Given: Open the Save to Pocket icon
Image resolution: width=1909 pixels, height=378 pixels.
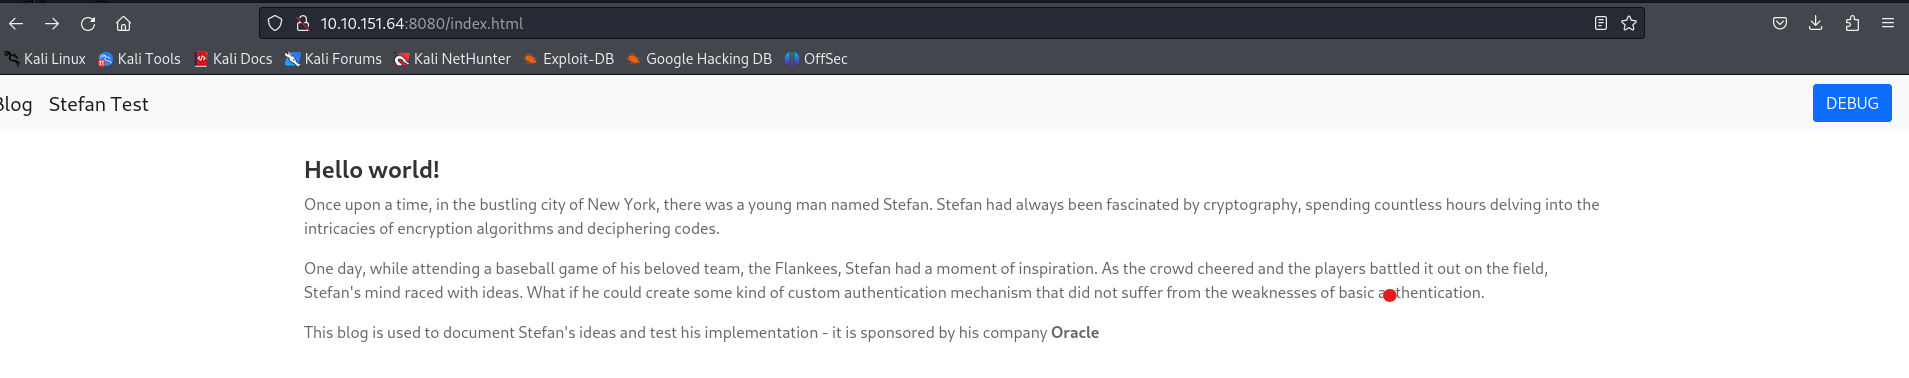Looking at the screenshot, I should coord(1780,23).
